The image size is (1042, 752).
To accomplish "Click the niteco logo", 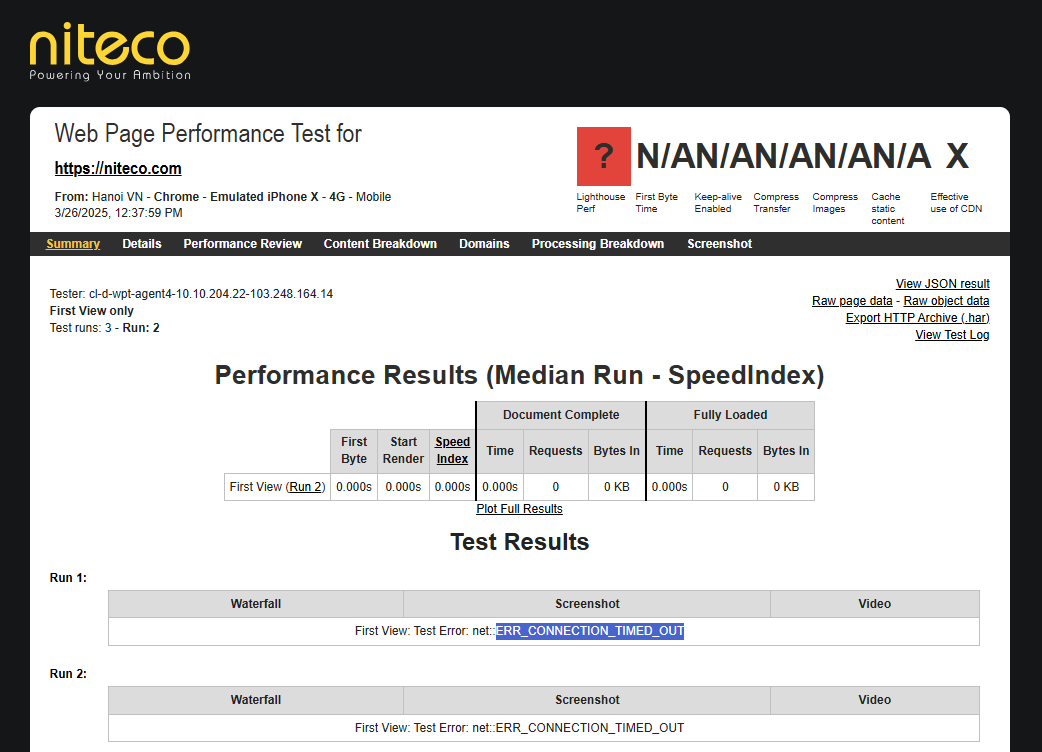I will pyautogui.click(x=110, y=52).
